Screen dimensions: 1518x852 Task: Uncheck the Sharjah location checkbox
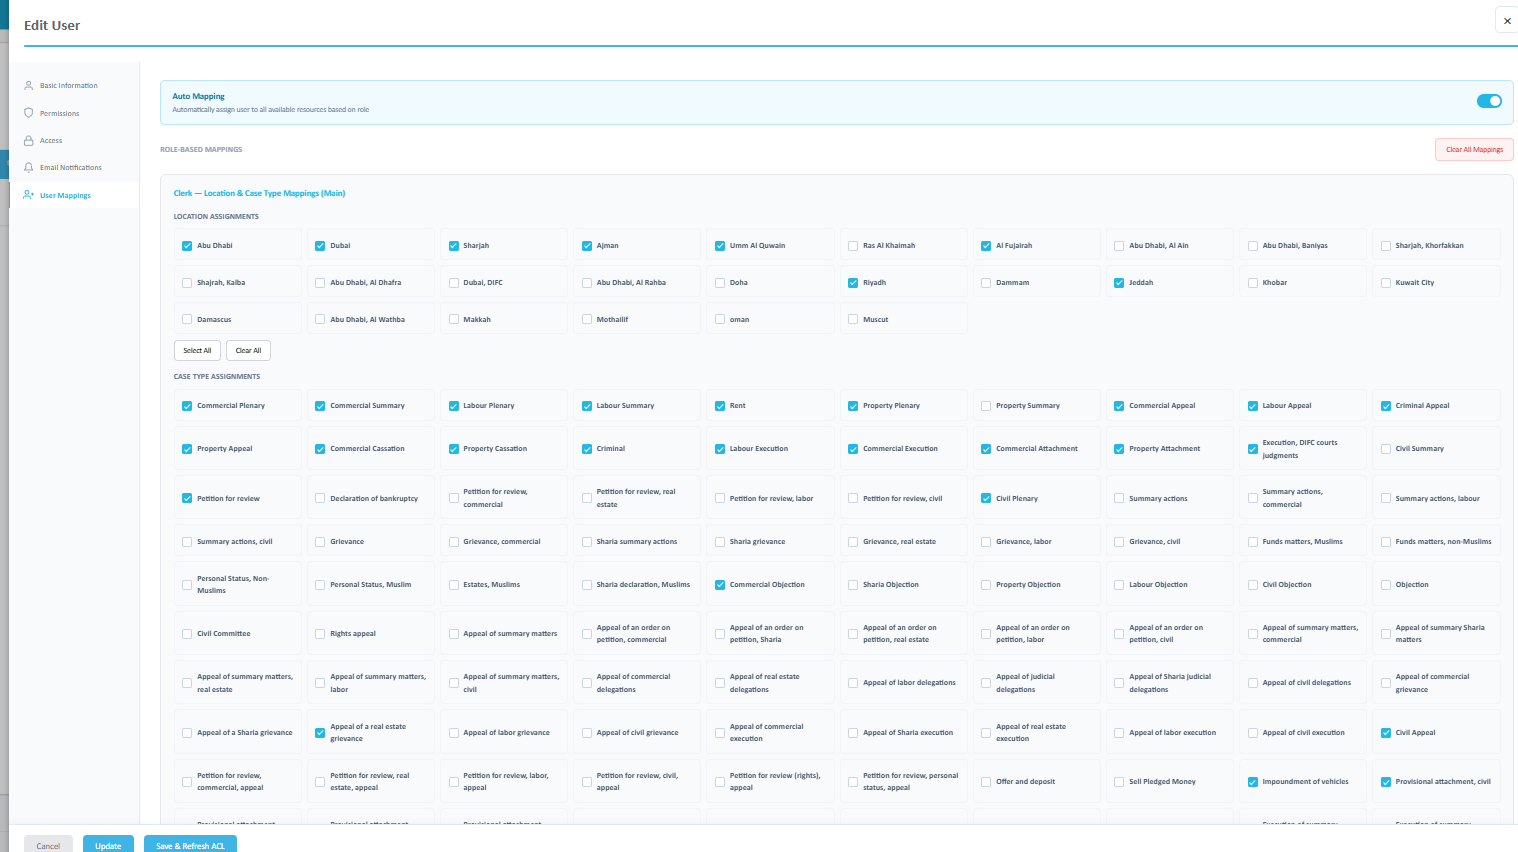[453, 246]
